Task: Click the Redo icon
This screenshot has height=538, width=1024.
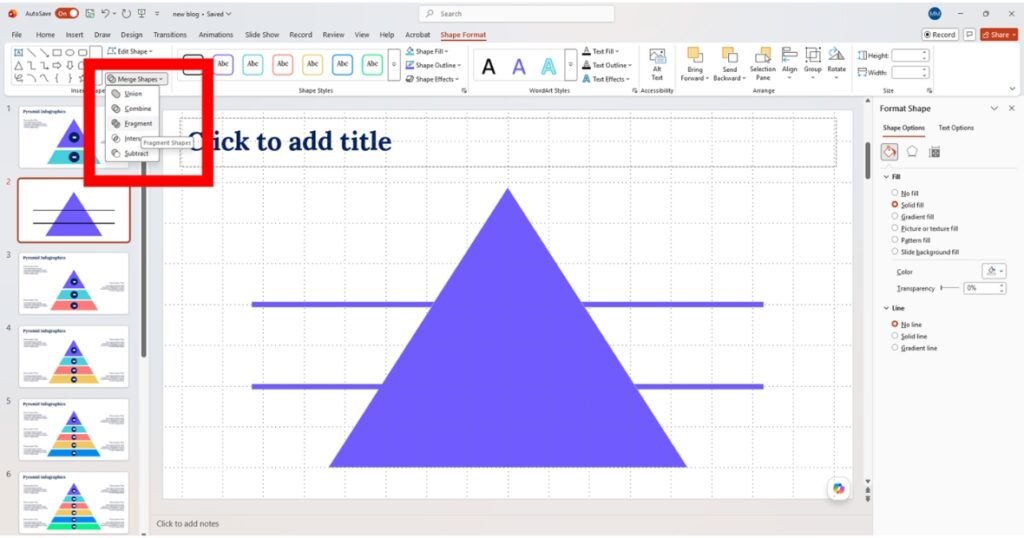Action: (x=127, y=13)
